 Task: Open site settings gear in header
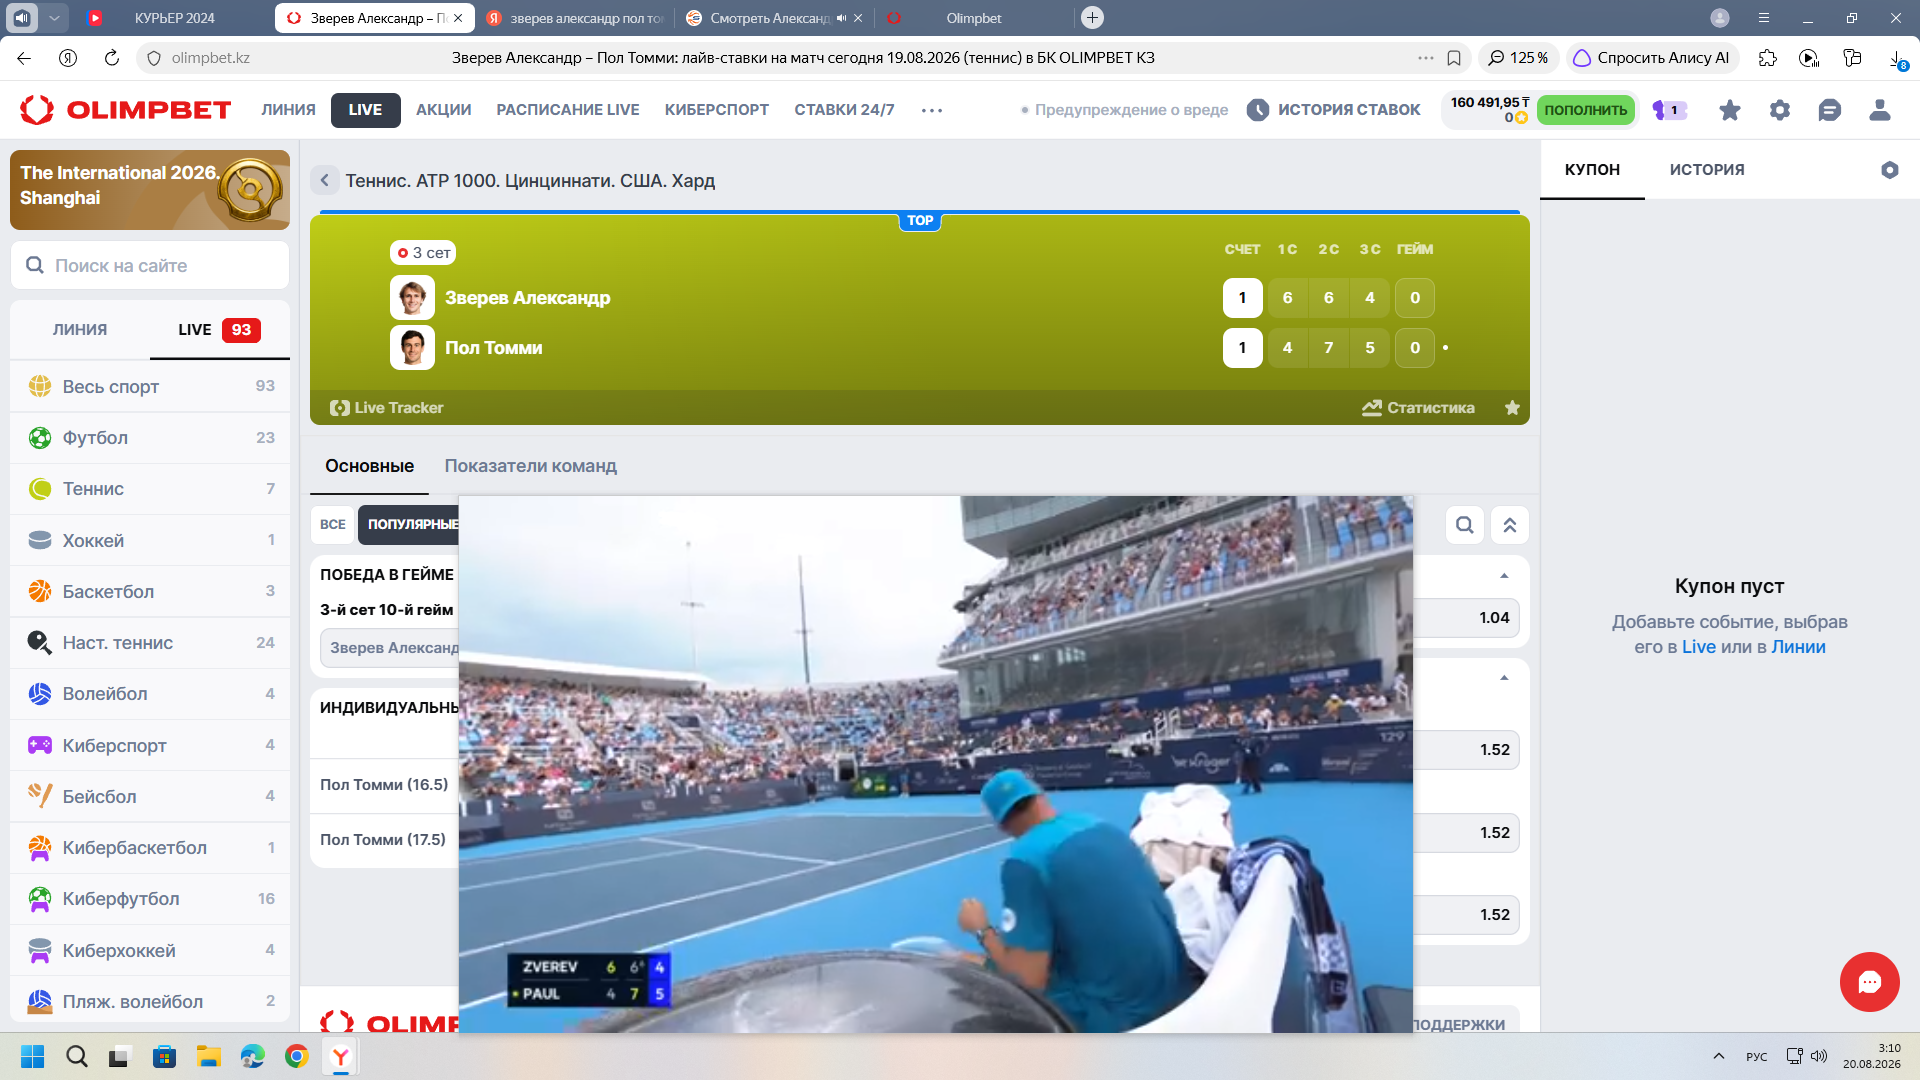tap(1779, 110)
